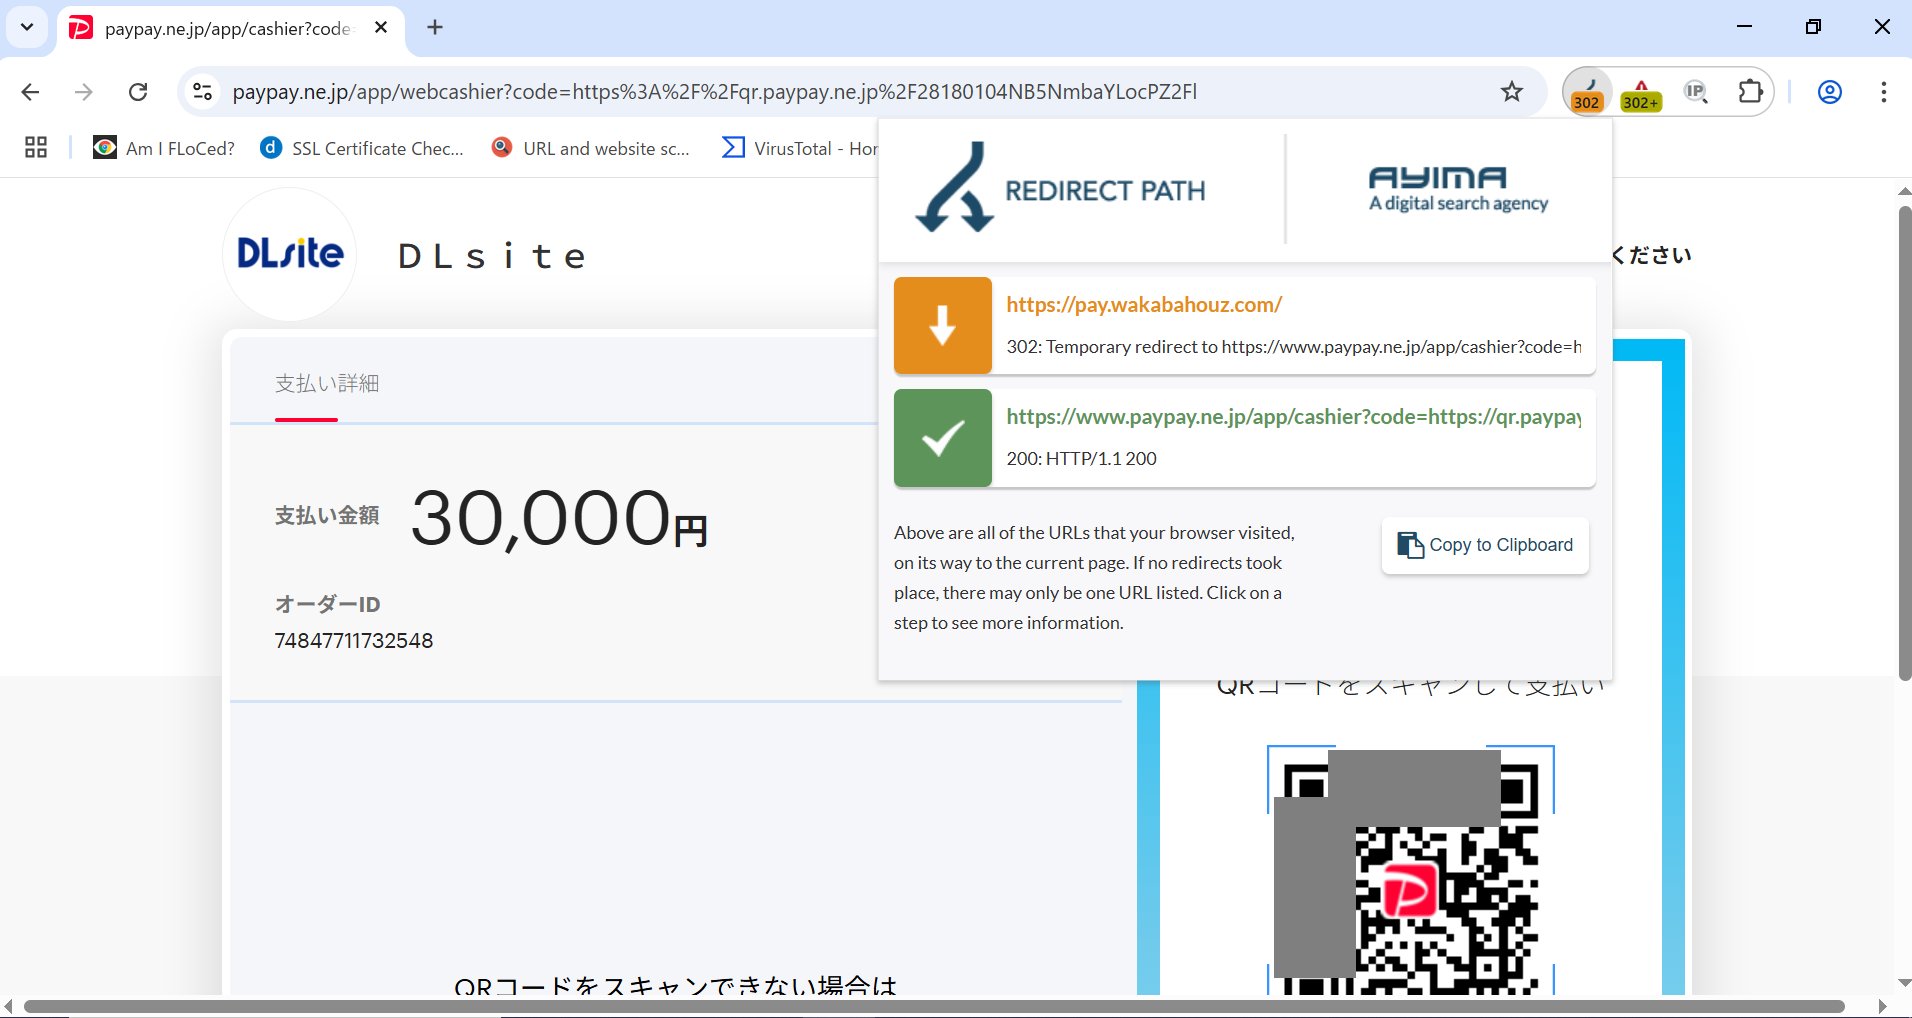Click the order ID 74847711732548
This screenshot has height=1018, width=1912.
(x=354, y=641)
